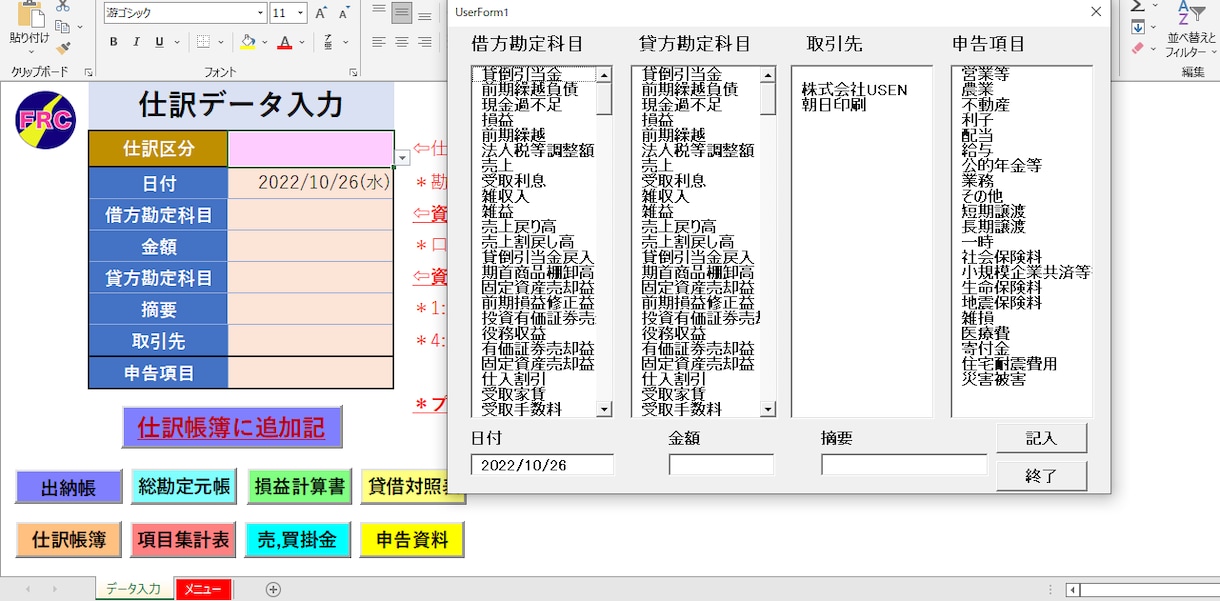The width and height of the screenshot is (1220, 601).
Task: Open 出納帳 button
Action: click(69, 487)
